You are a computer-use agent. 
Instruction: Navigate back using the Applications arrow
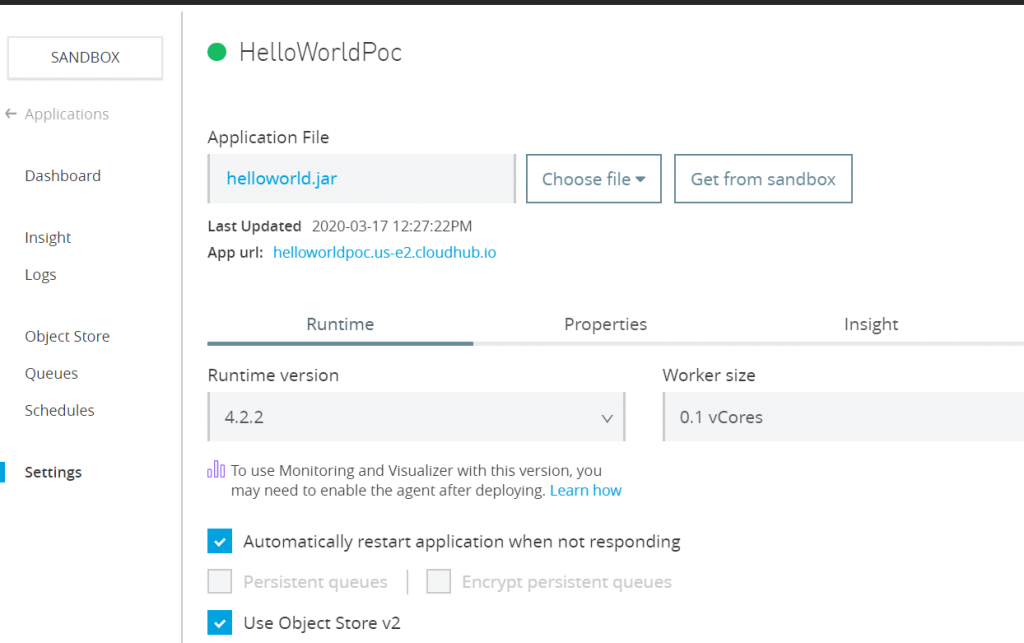coord(12,113)
